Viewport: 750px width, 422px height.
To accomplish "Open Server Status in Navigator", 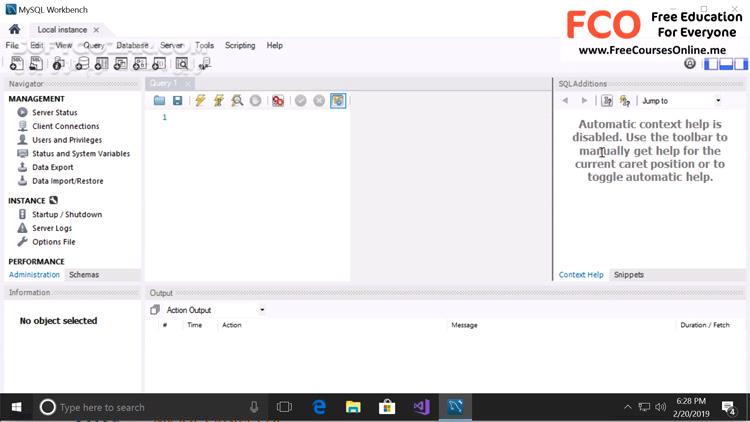I will [55, 112].
